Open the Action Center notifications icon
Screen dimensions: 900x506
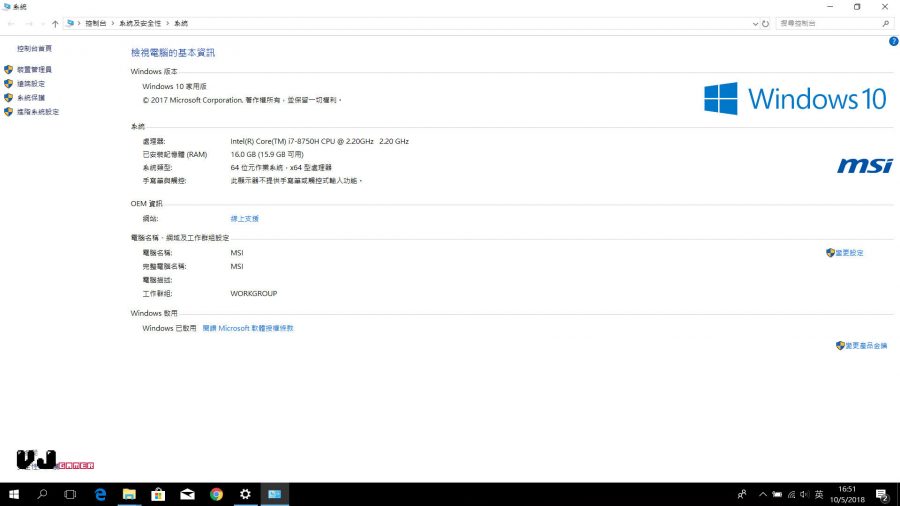[x=882, y=494]
